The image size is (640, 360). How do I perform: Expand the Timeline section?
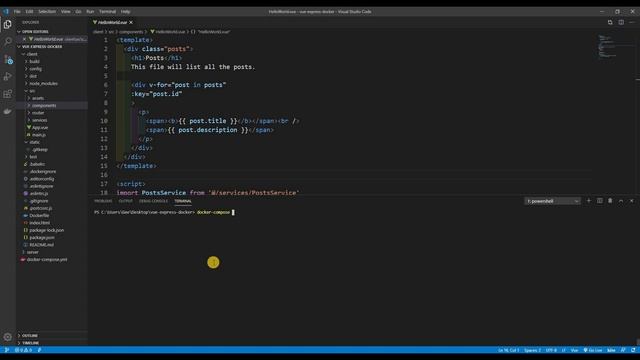point(31,343)
